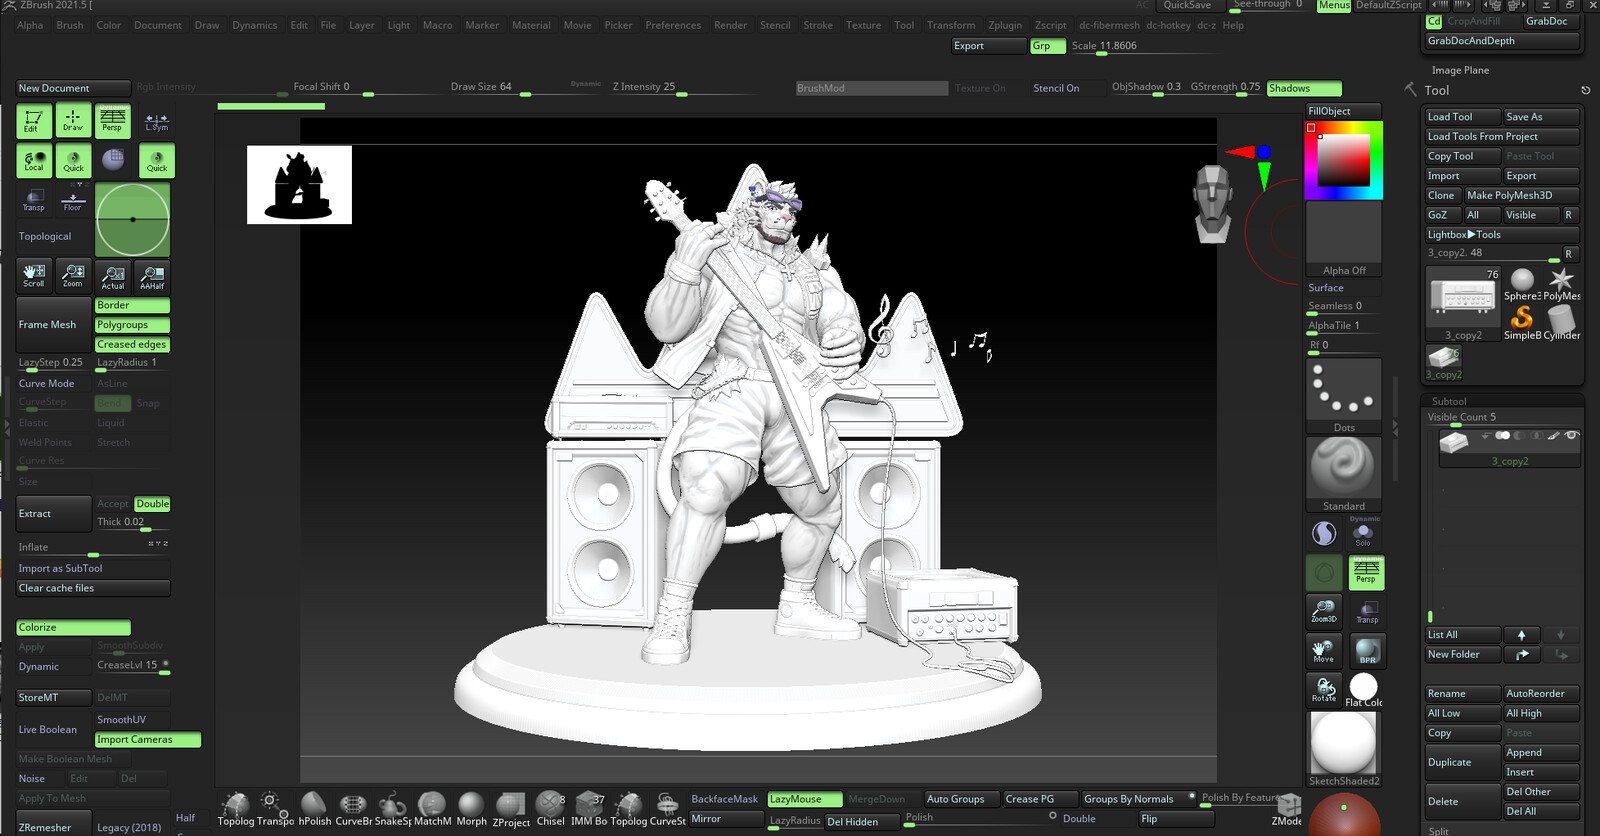Click the Extract button
The width and height of the screenshot is (1600, 836).
(x=54, y=514)
